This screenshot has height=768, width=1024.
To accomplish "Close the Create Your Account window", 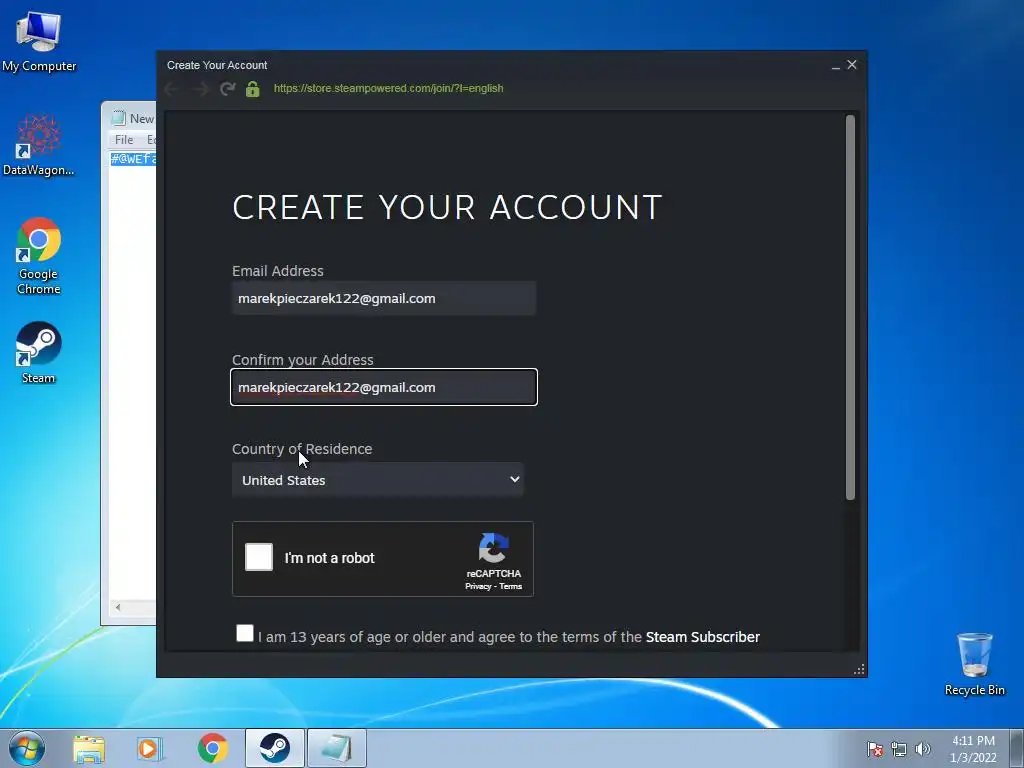I will coord(852,65).
